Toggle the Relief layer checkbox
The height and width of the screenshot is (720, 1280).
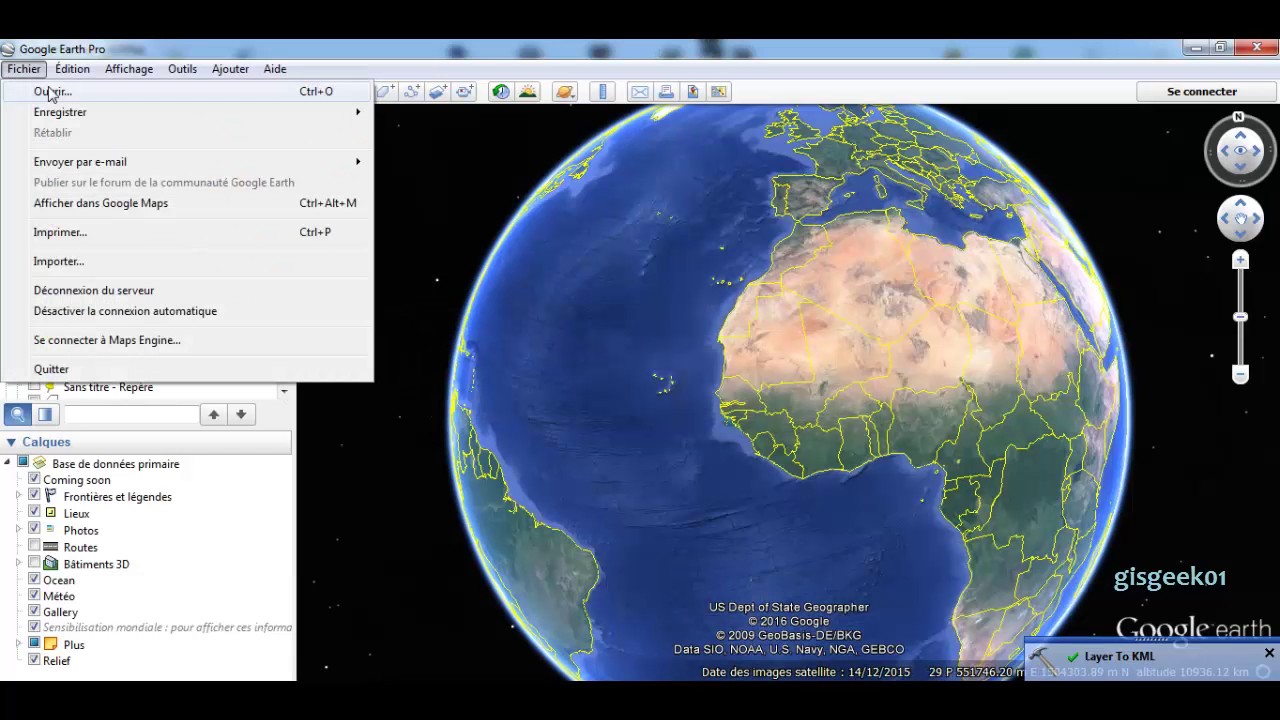click(x=34, y=660)
